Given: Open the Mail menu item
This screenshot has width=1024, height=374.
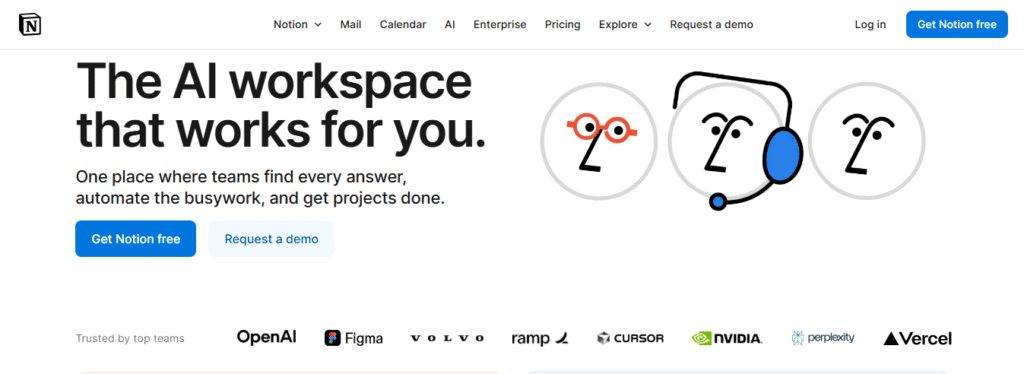Looking at the screenshot, I should tap(351, 24).
